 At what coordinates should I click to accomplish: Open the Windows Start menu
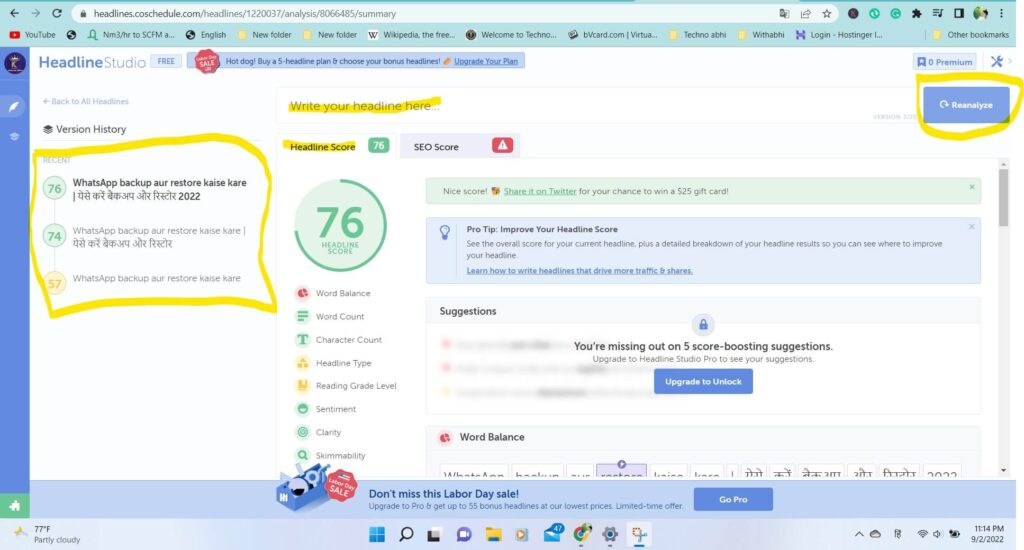point(377,534)
